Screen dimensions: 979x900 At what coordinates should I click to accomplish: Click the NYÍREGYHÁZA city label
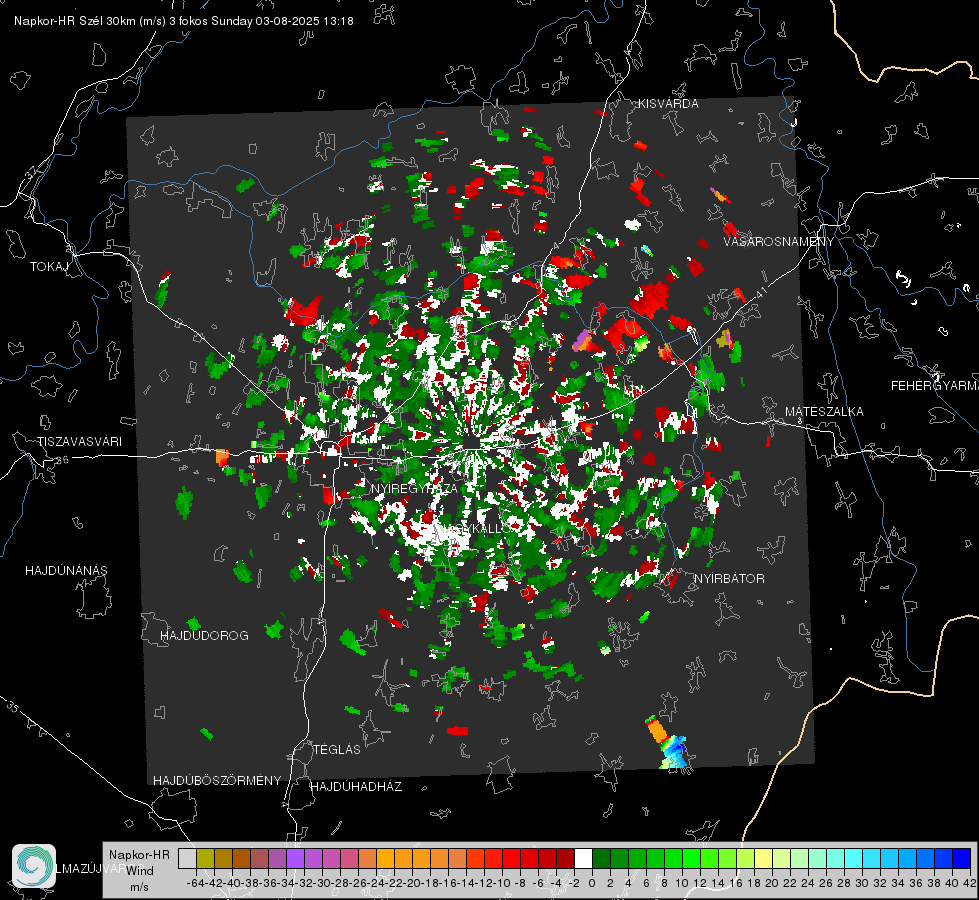point(414,488)
